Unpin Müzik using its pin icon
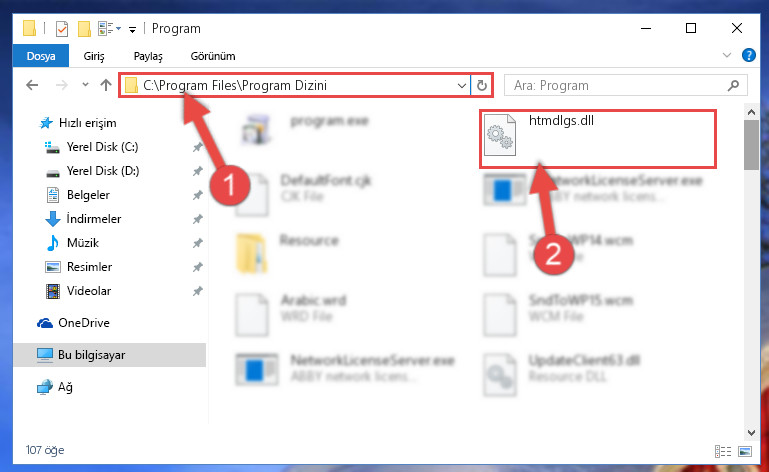This screenshot has height=472, width=769. coord(198,243)
